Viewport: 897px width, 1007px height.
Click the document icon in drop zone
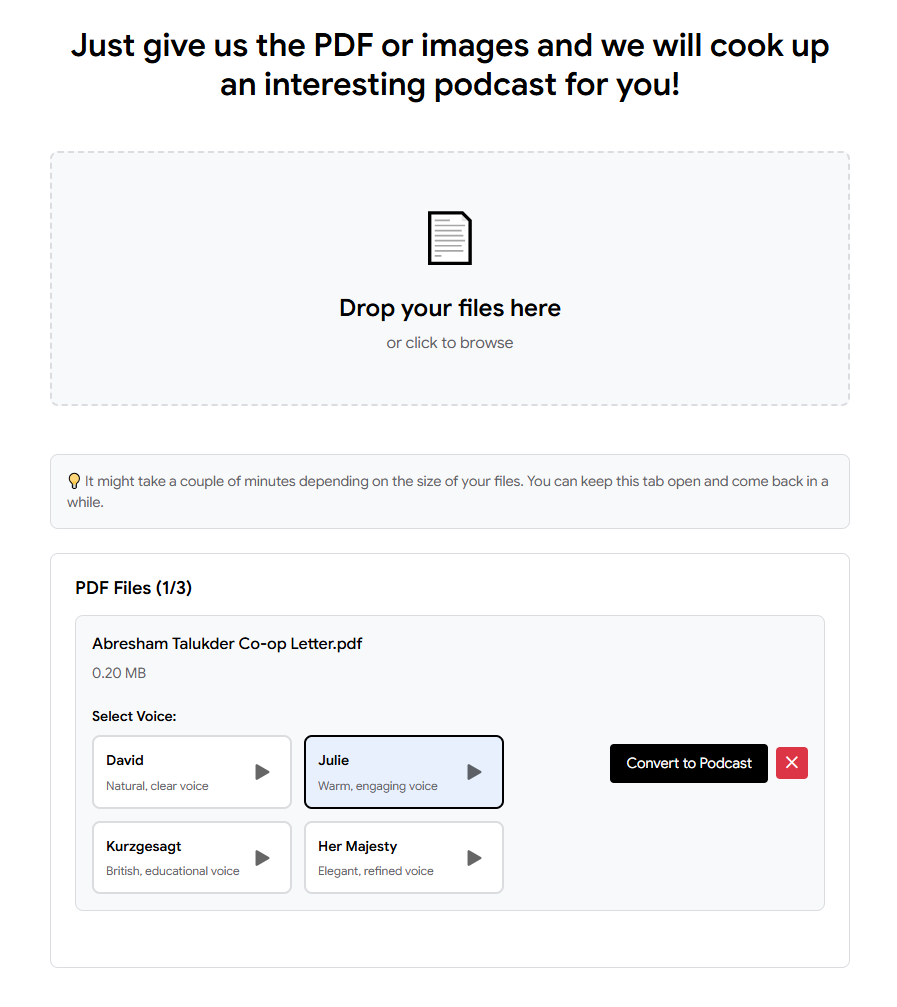(x=449, y=238)
